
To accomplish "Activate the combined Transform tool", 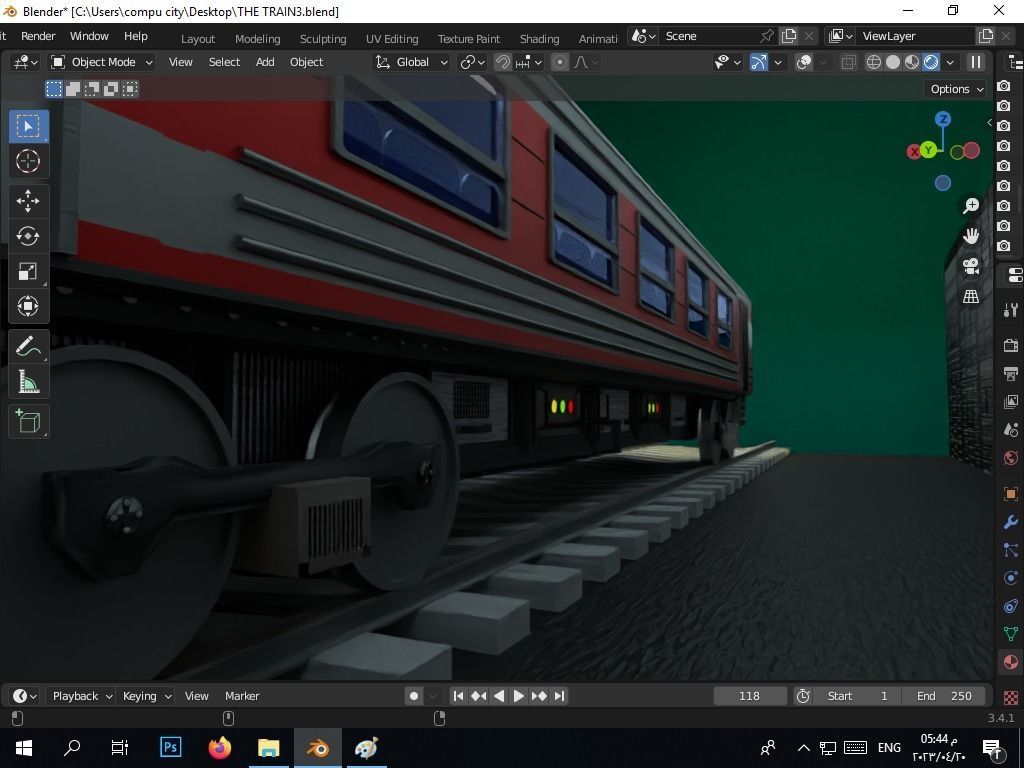I will 28,306.
